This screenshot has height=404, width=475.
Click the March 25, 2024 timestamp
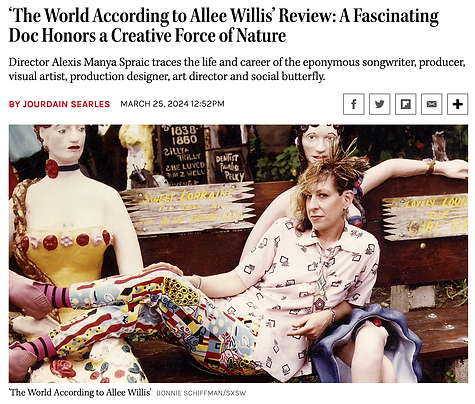tap(172, 104)
